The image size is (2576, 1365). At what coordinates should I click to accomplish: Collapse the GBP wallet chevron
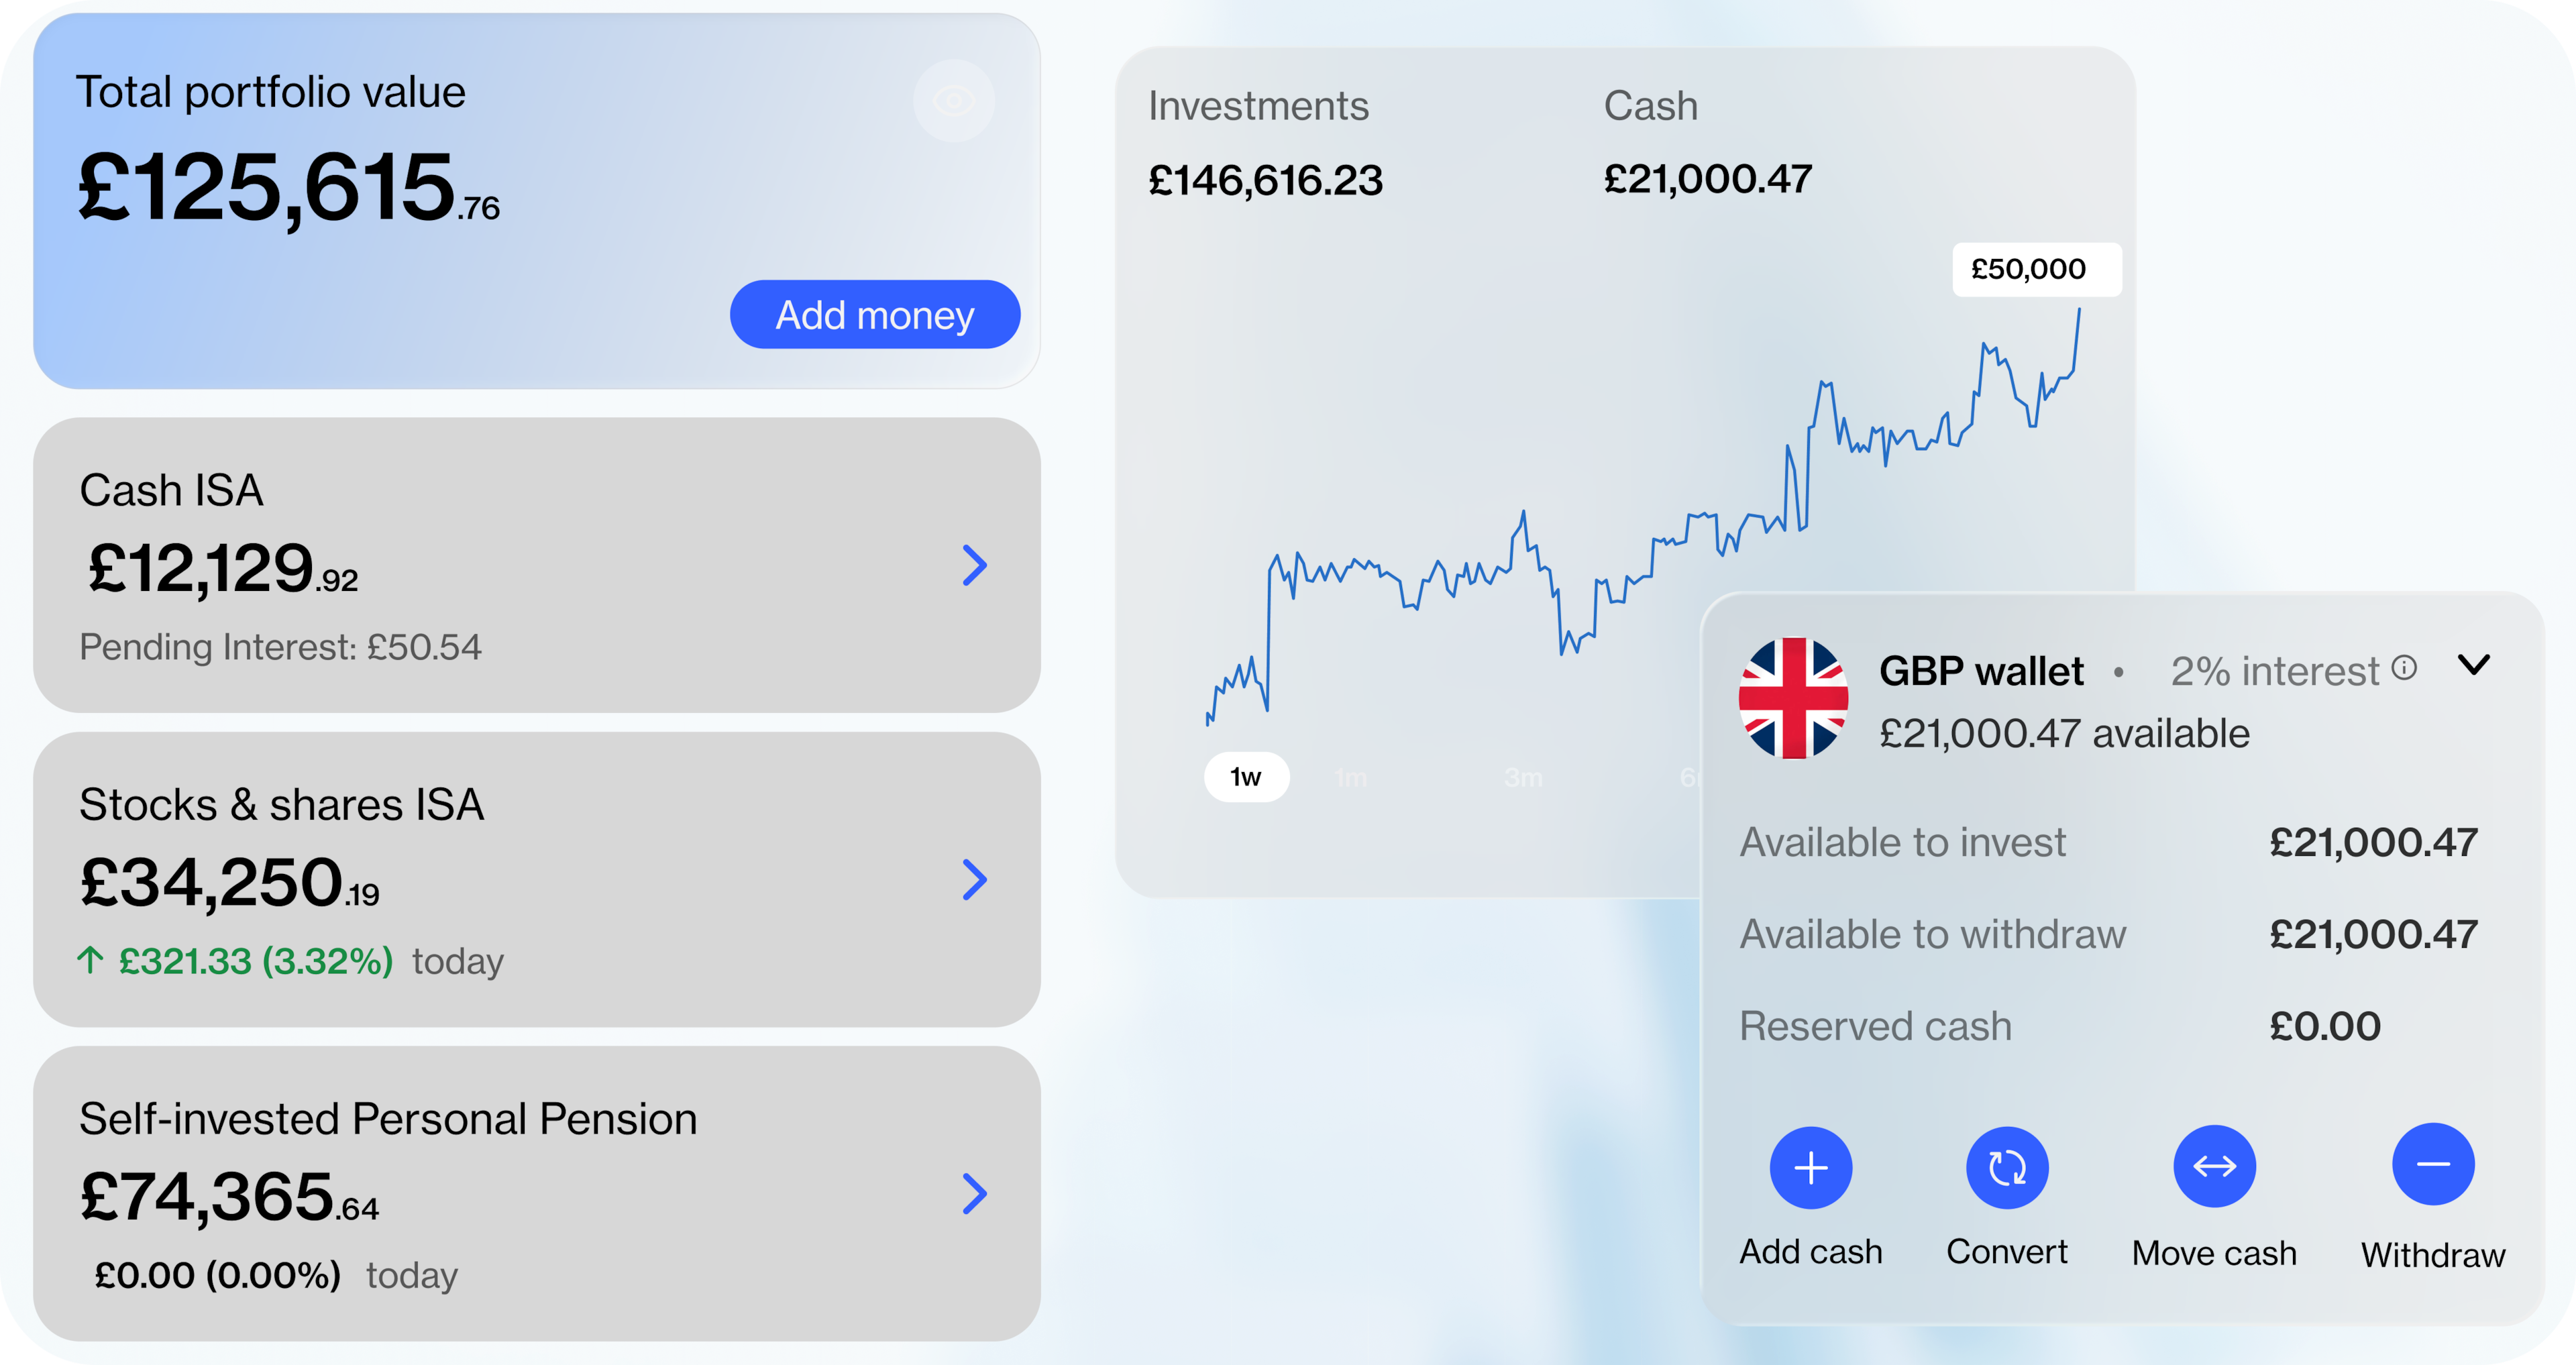click(2474, 664)
